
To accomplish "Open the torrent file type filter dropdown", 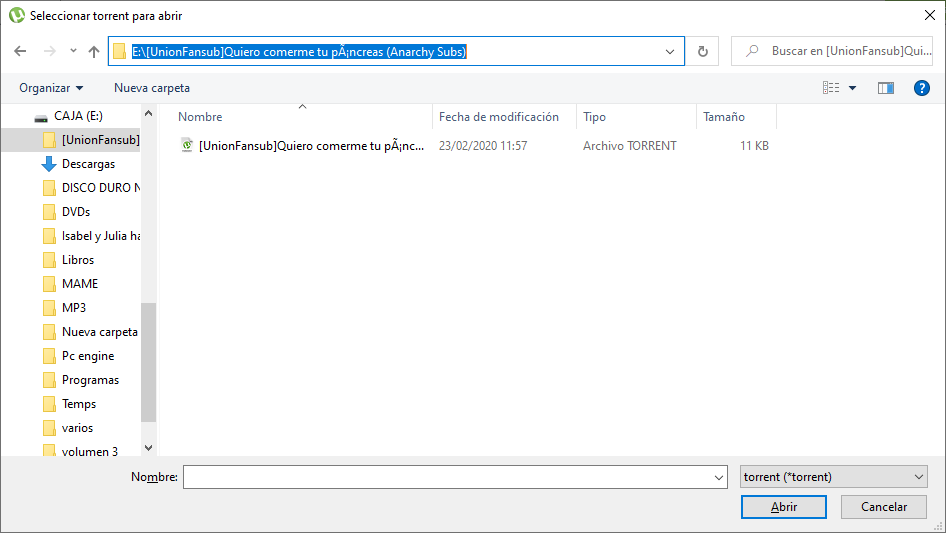I will [x=834, y=477].
